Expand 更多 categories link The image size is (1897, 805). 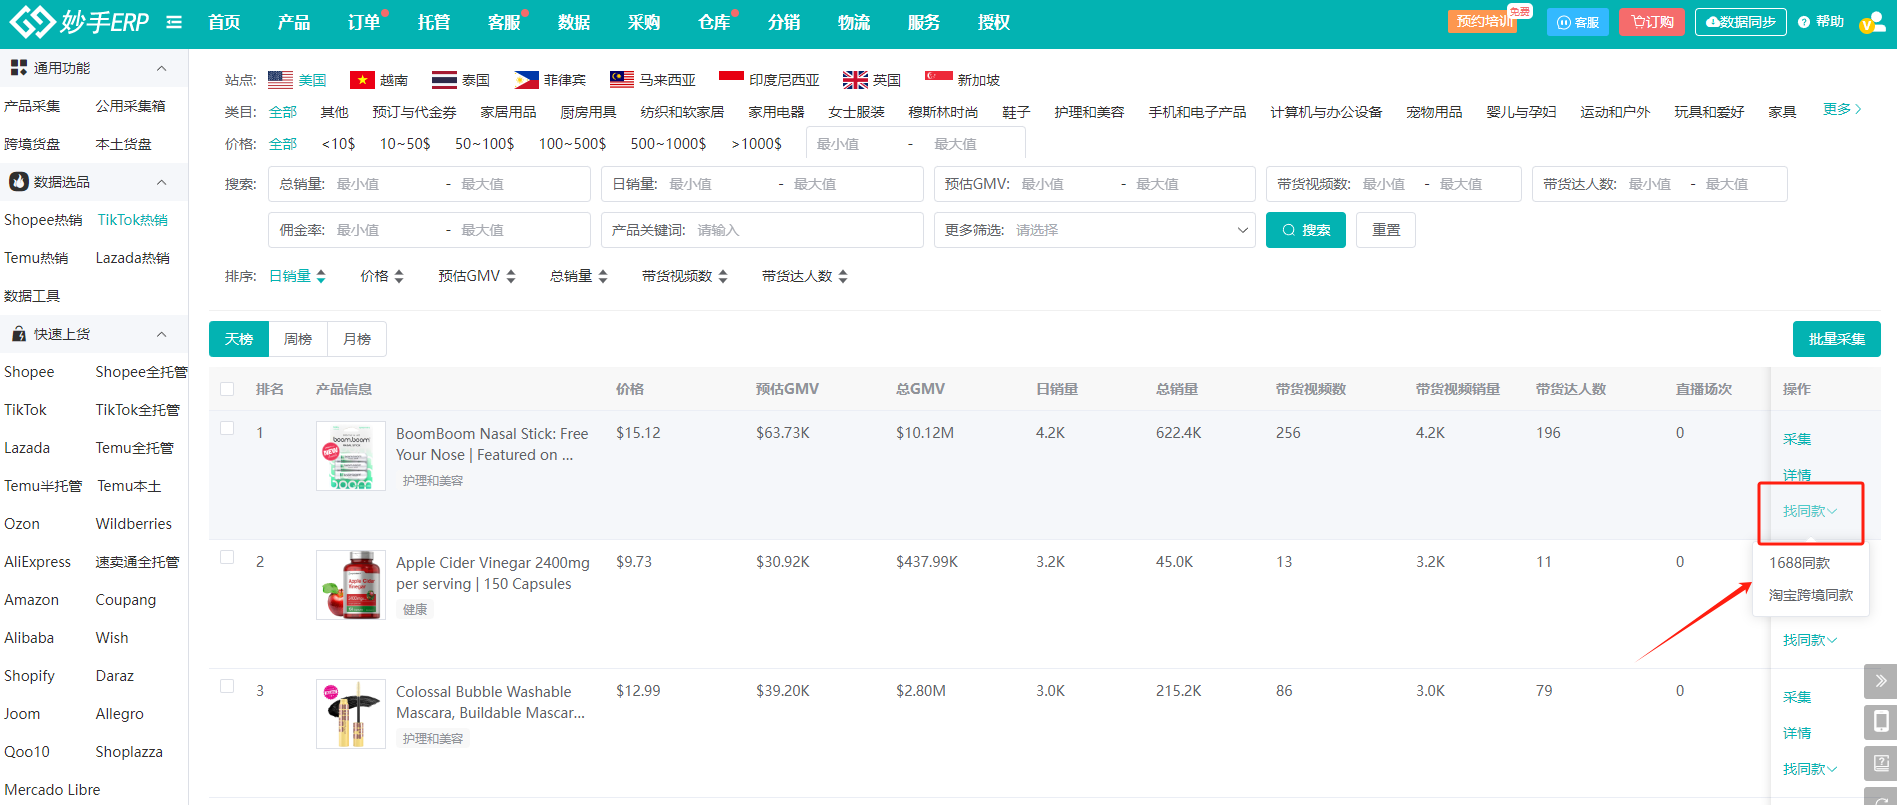(x=1841, y=109)
